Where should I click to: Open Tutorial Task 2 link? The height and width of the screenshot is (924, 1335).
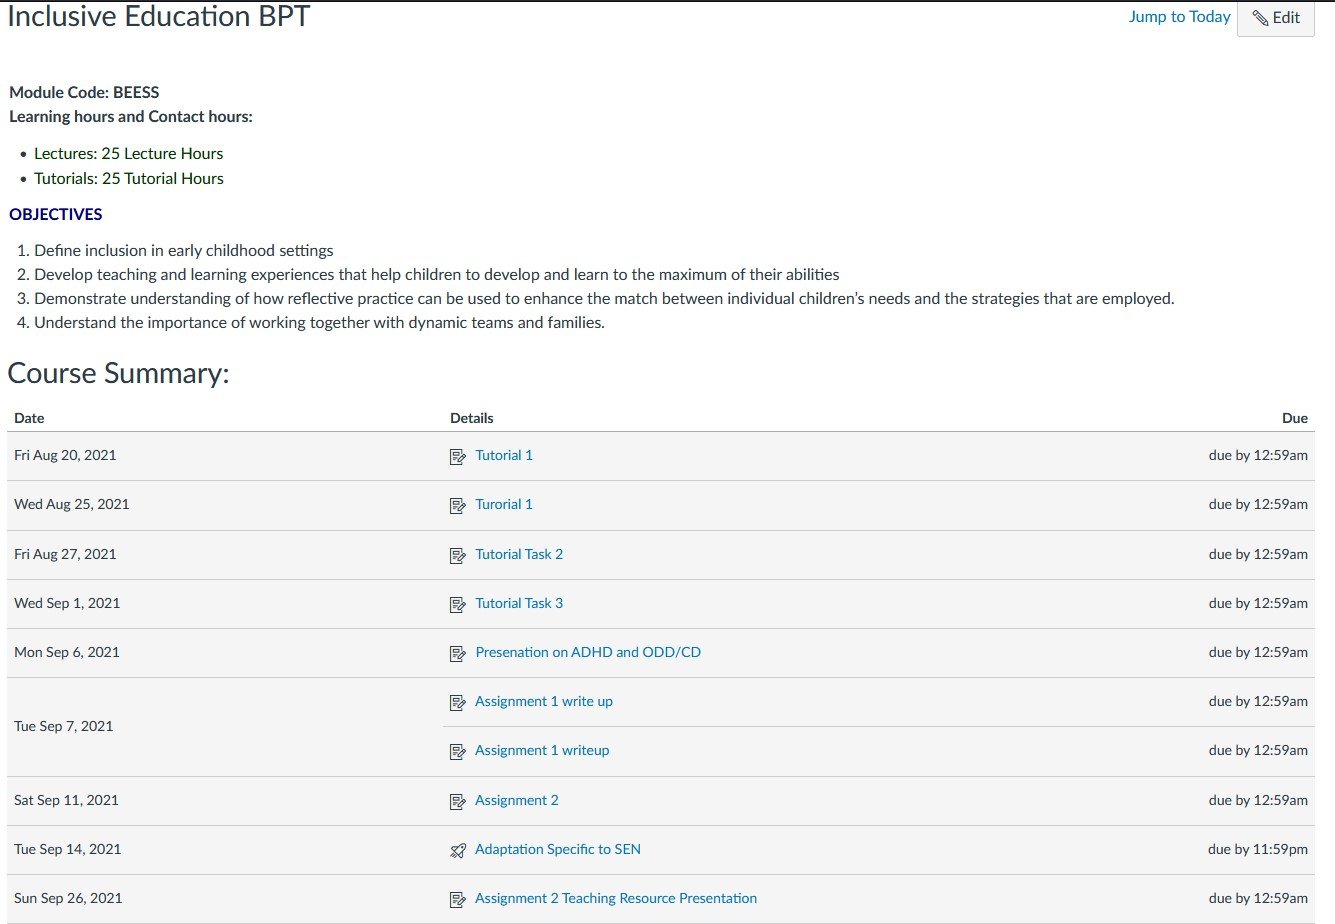(519, 554)
